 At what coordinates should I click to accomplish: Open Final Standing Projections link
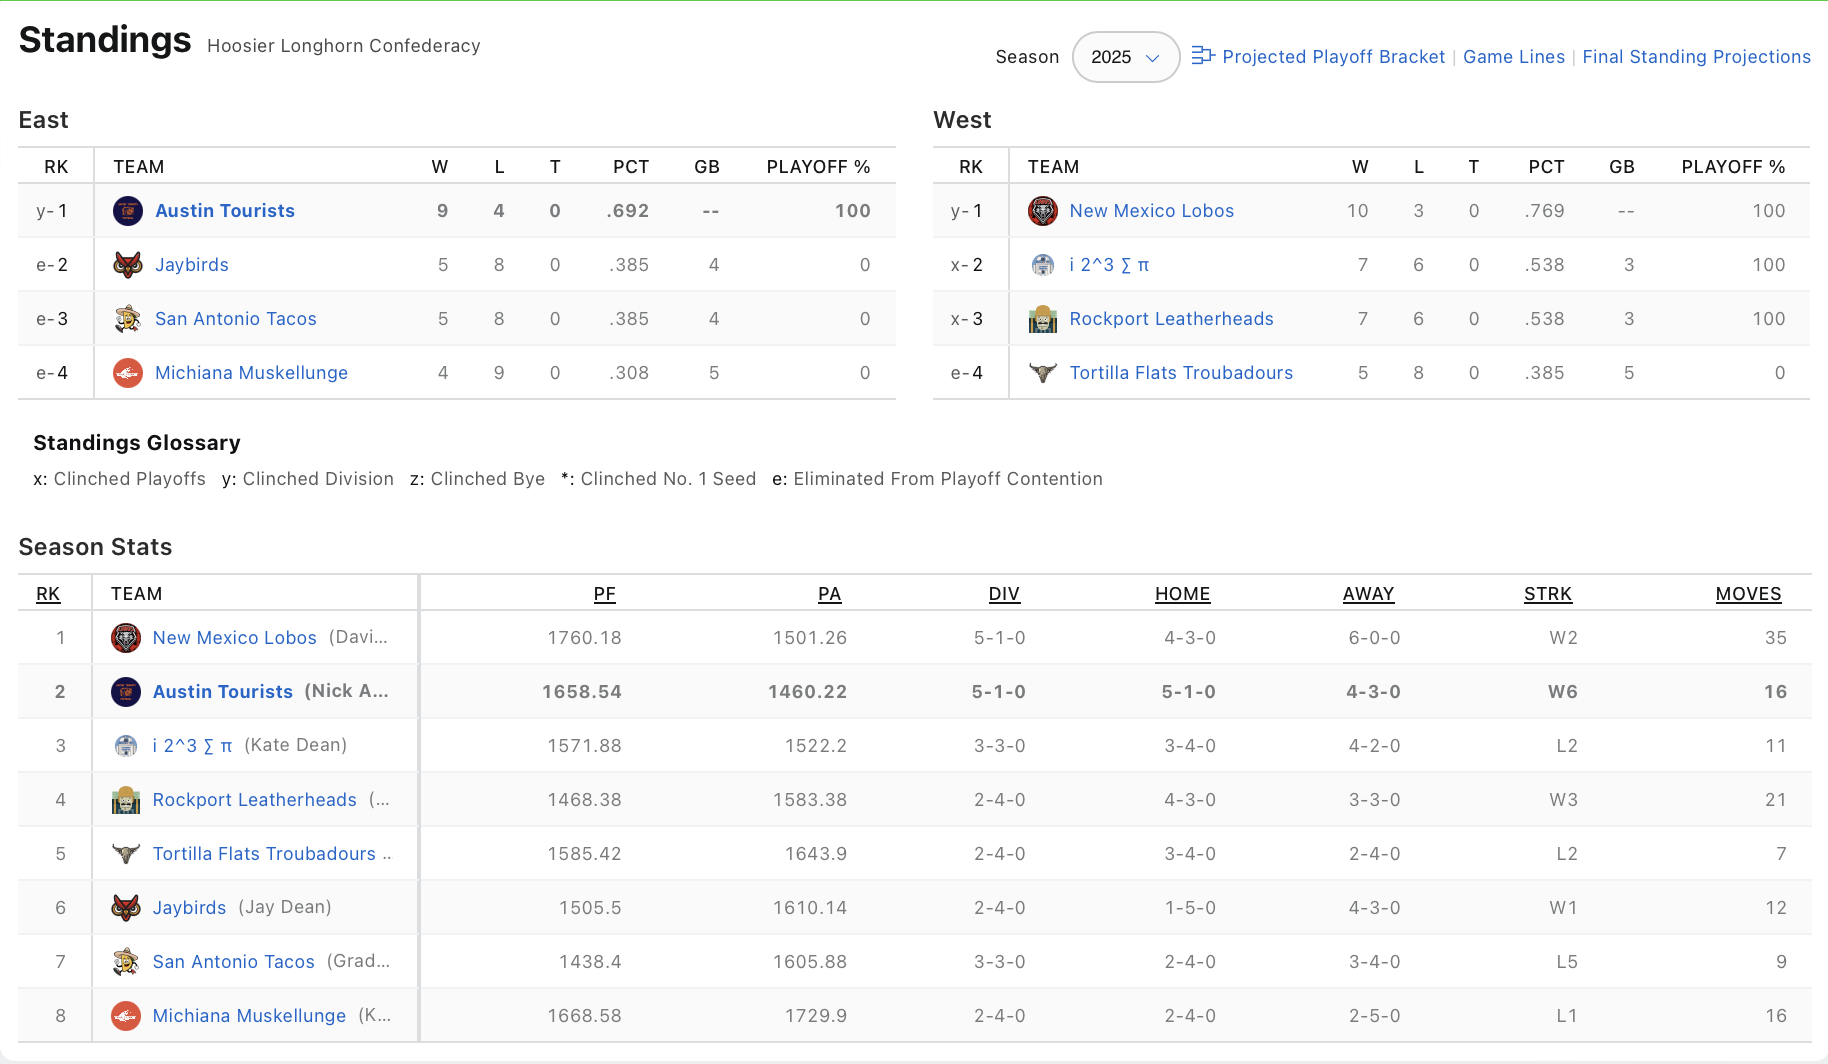pyautogui.click(x=1696, y=57)
